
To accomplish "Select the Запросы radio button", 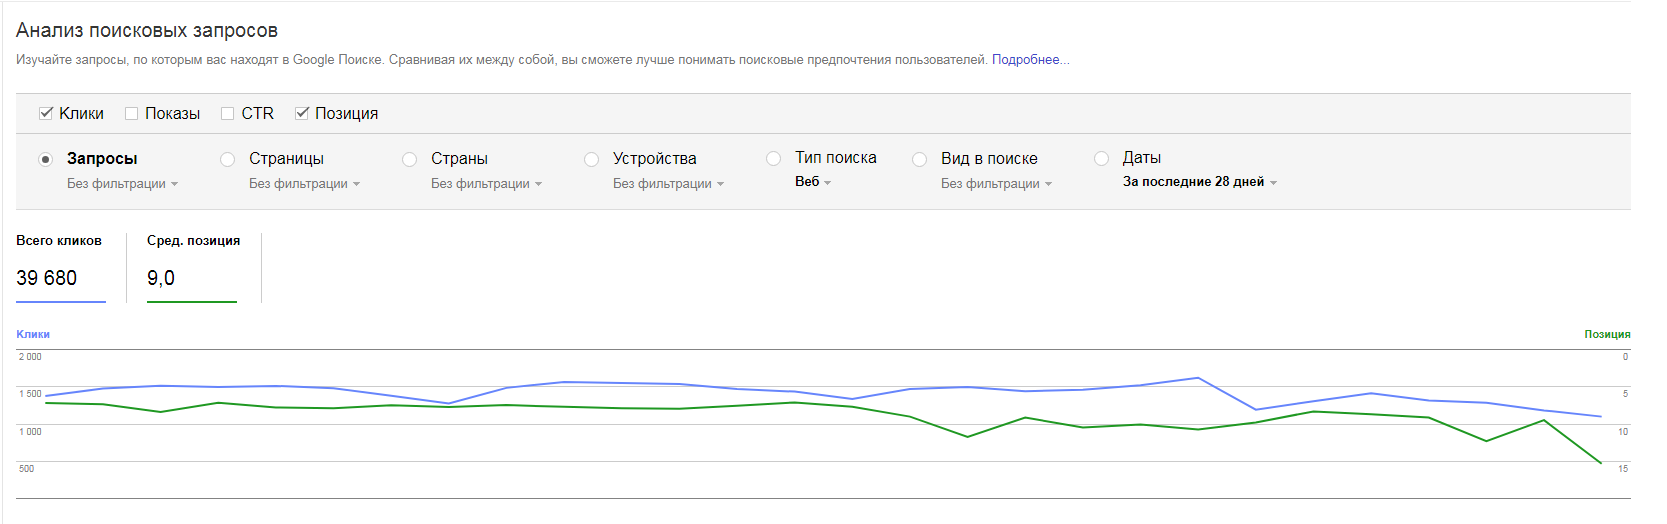I will 45,159.
